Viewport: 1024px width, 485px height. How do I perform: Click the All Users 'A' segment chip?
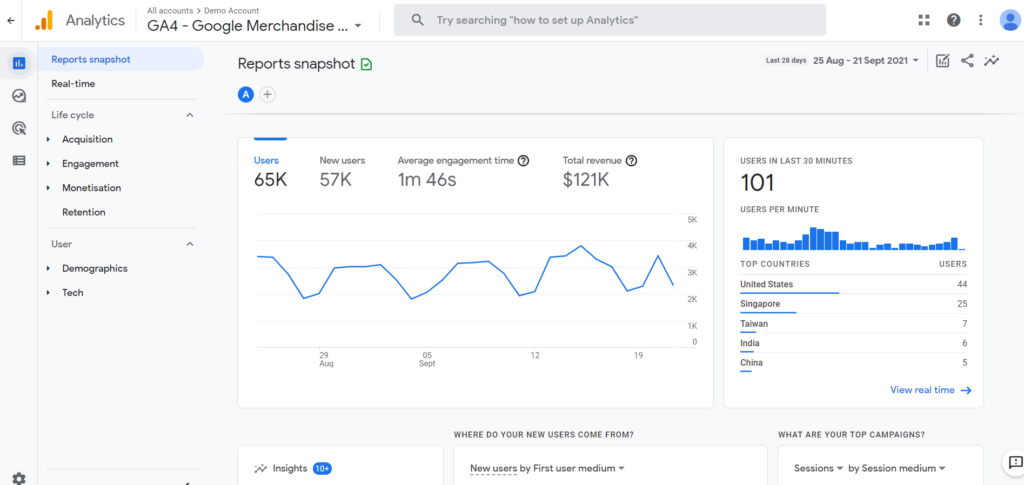tap(246, 95)
